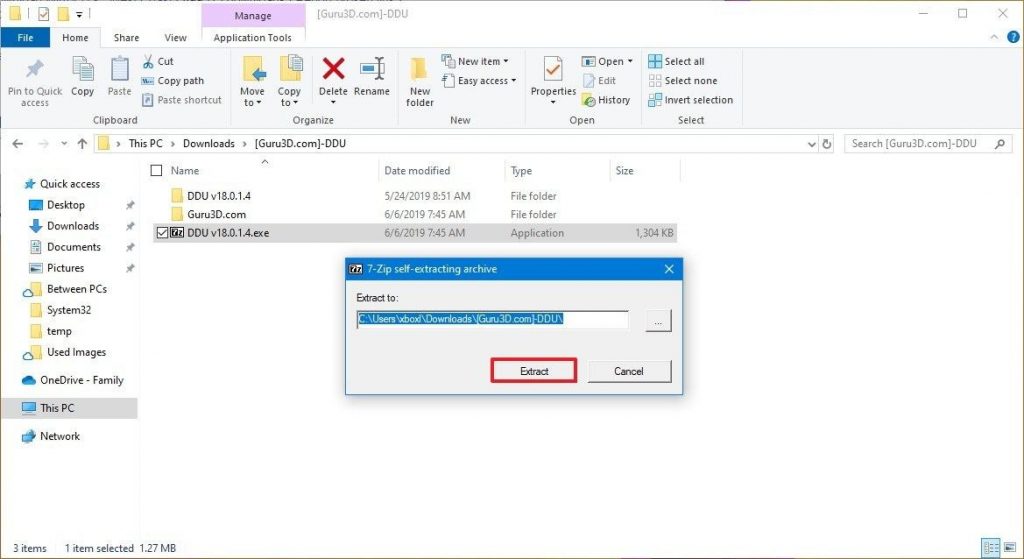The width and height of the screenshot is (1024, 559).
Task: Go up one folder level arrow
Action: pos(82,144)
